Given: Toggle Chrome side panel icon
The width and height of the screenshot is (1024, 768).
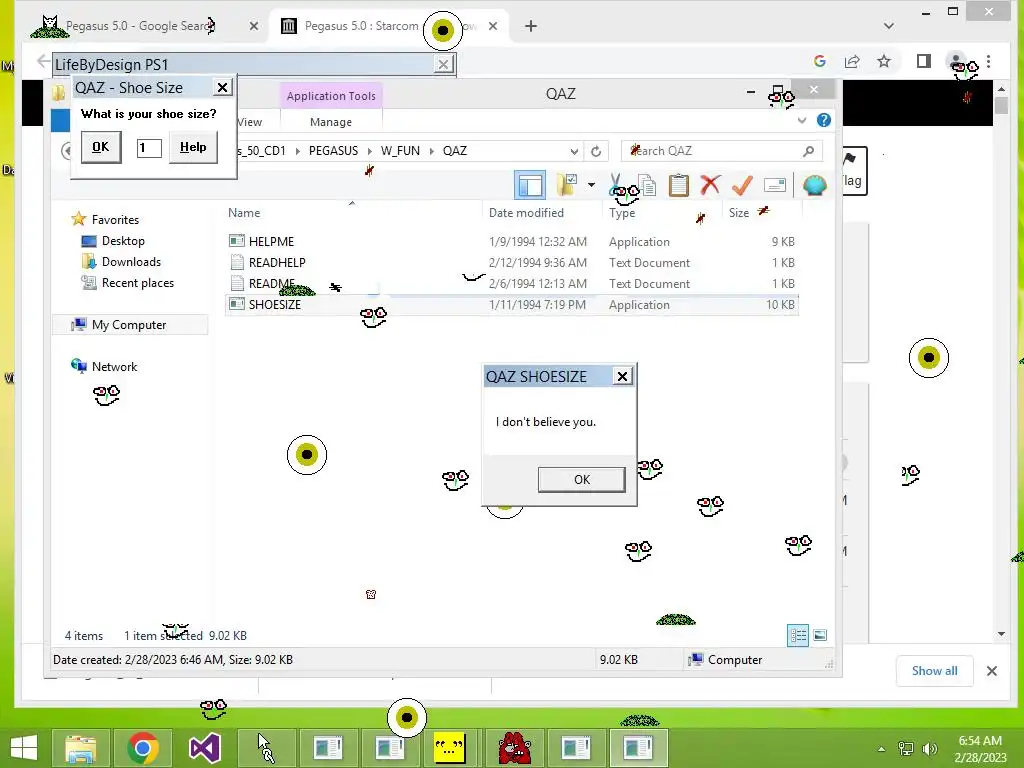Looking at the screenshot, I should pyautogui.click(x=923, y=61).
